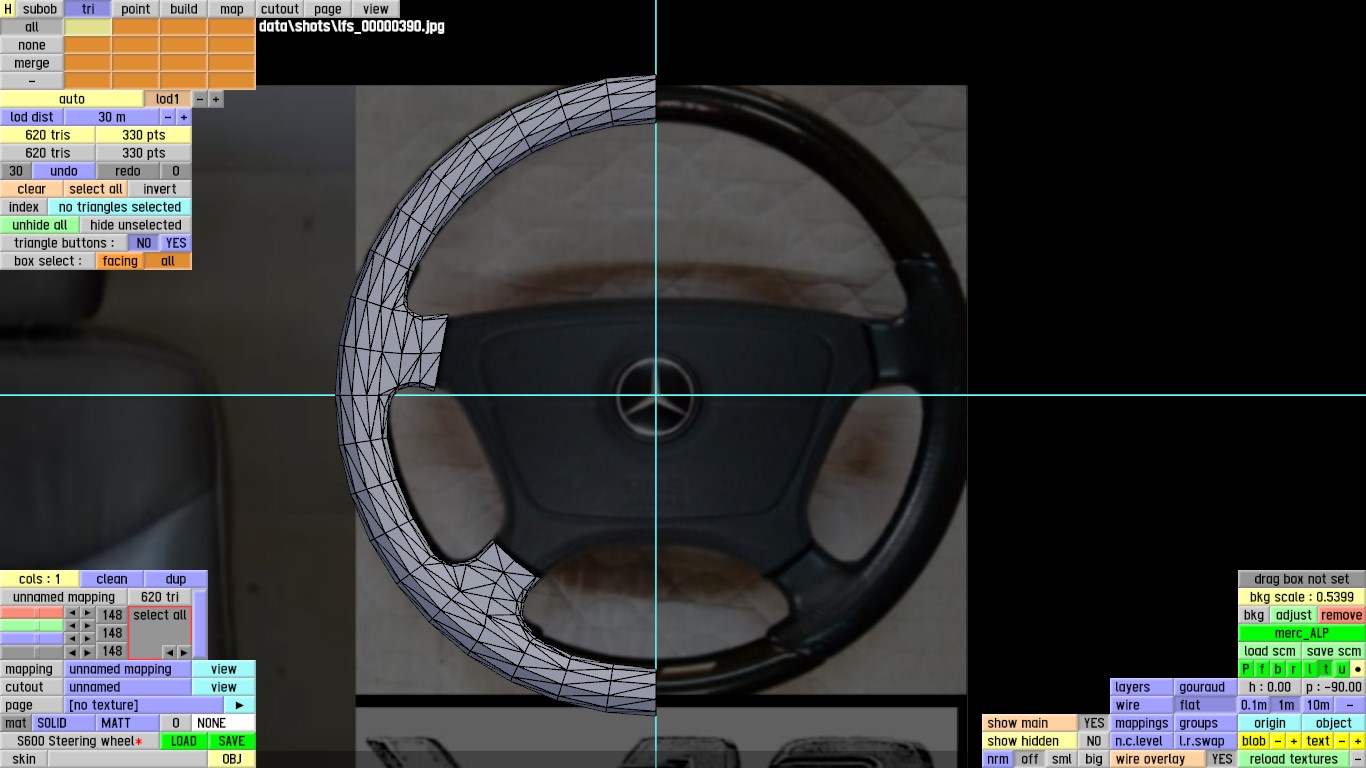Click the grey brightness left arrow
The height and width of the screenshot is (768, 1366).
[x=72, y=652]
